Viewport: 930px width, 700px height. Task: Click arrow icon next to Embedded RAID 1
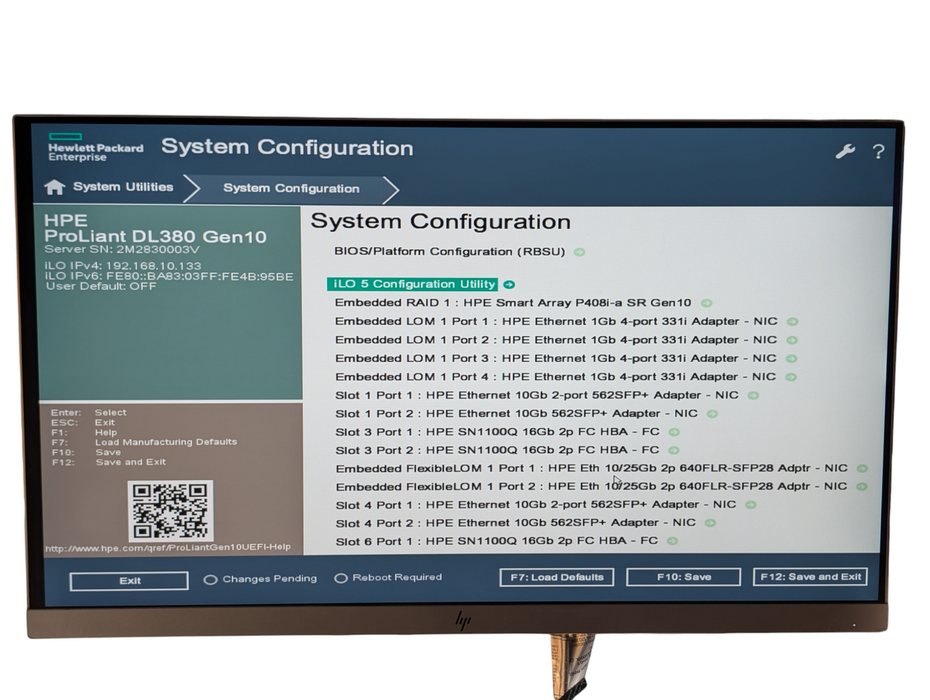coord(706,303)
